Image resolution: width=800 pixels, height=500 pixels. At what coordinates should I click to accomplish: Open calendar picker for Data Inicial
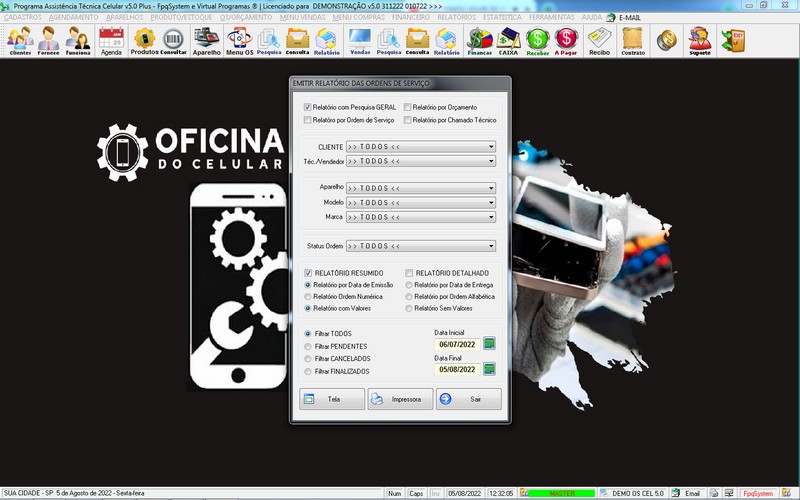coord(489,344)
